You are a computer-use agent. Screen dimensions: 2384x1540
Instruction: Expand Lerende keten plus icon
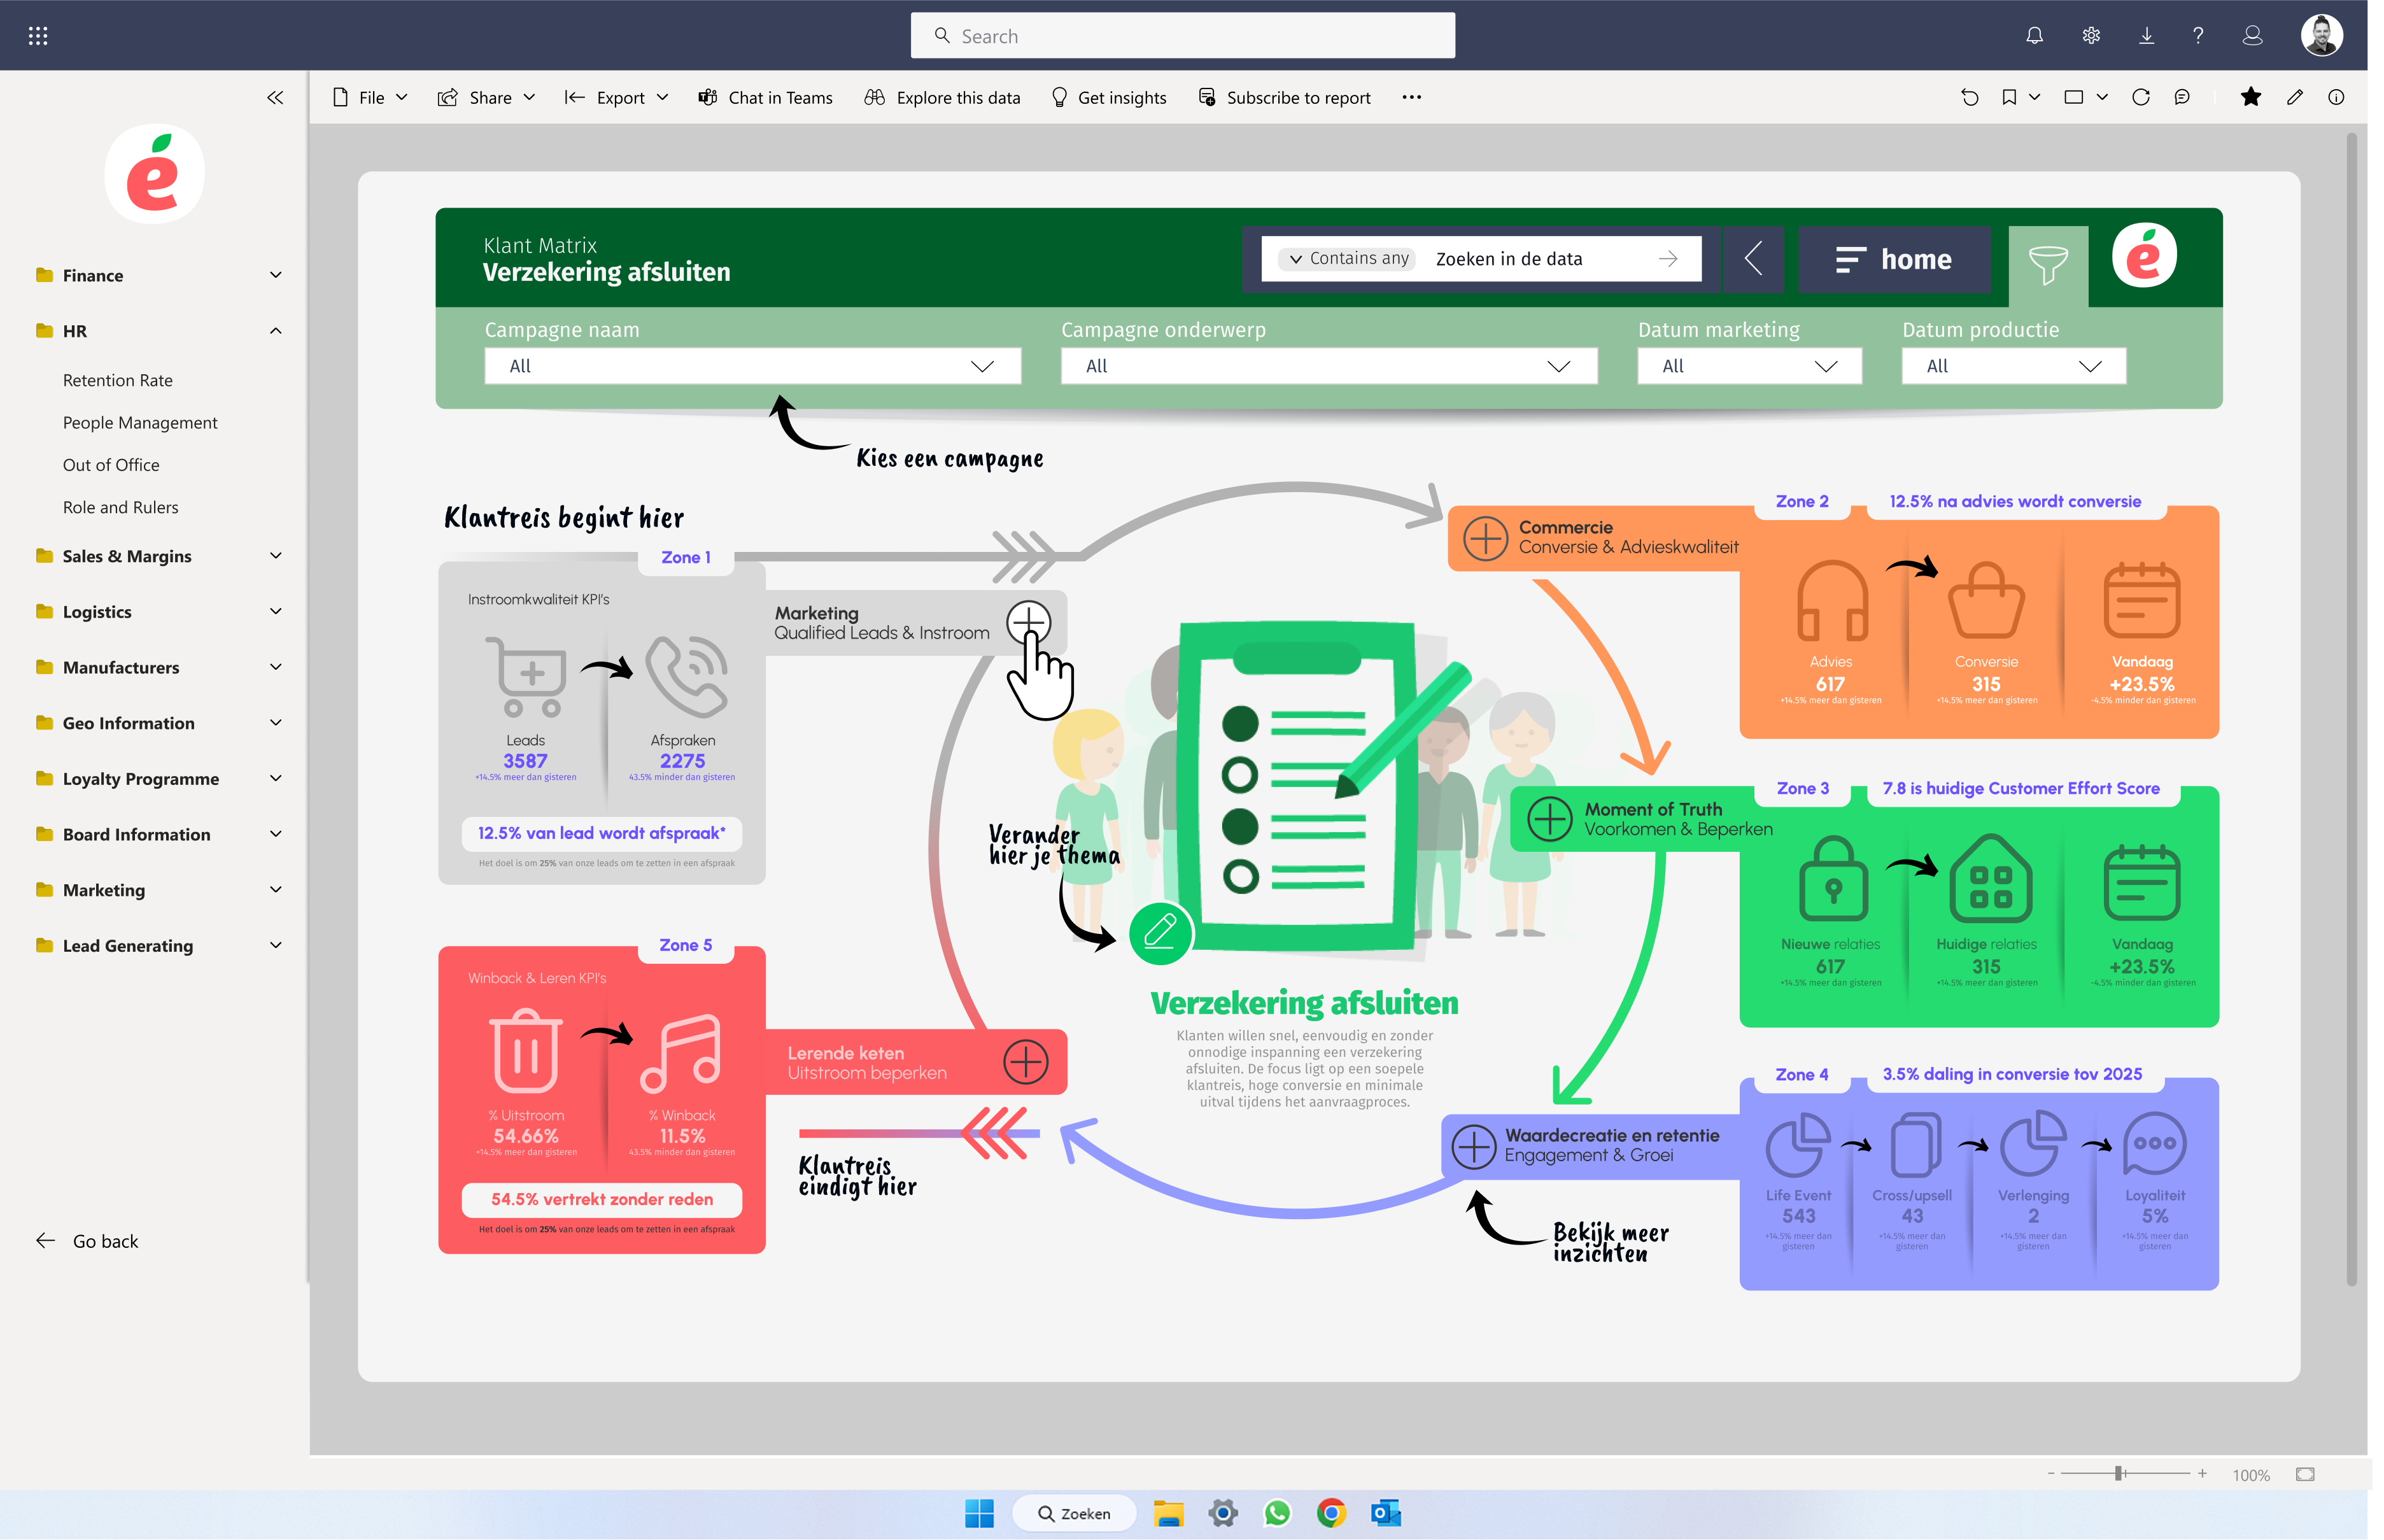(x=1026, y=1062)
